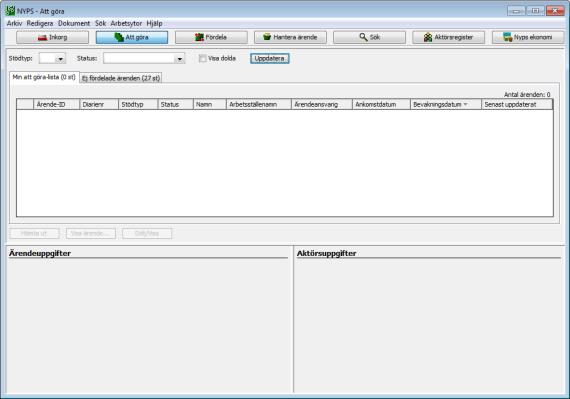Open the Inkorg toolbar button
Viewport: 570px width, 399px height.
(52, 37)
